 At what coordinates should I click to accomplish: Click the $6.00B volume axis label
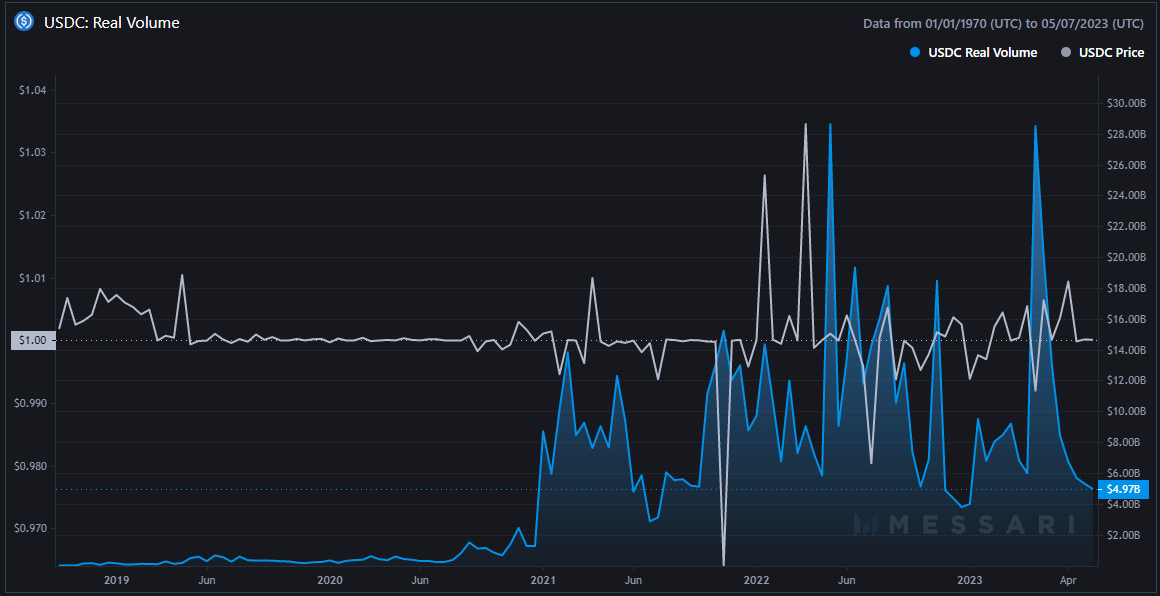[1123, 473]
